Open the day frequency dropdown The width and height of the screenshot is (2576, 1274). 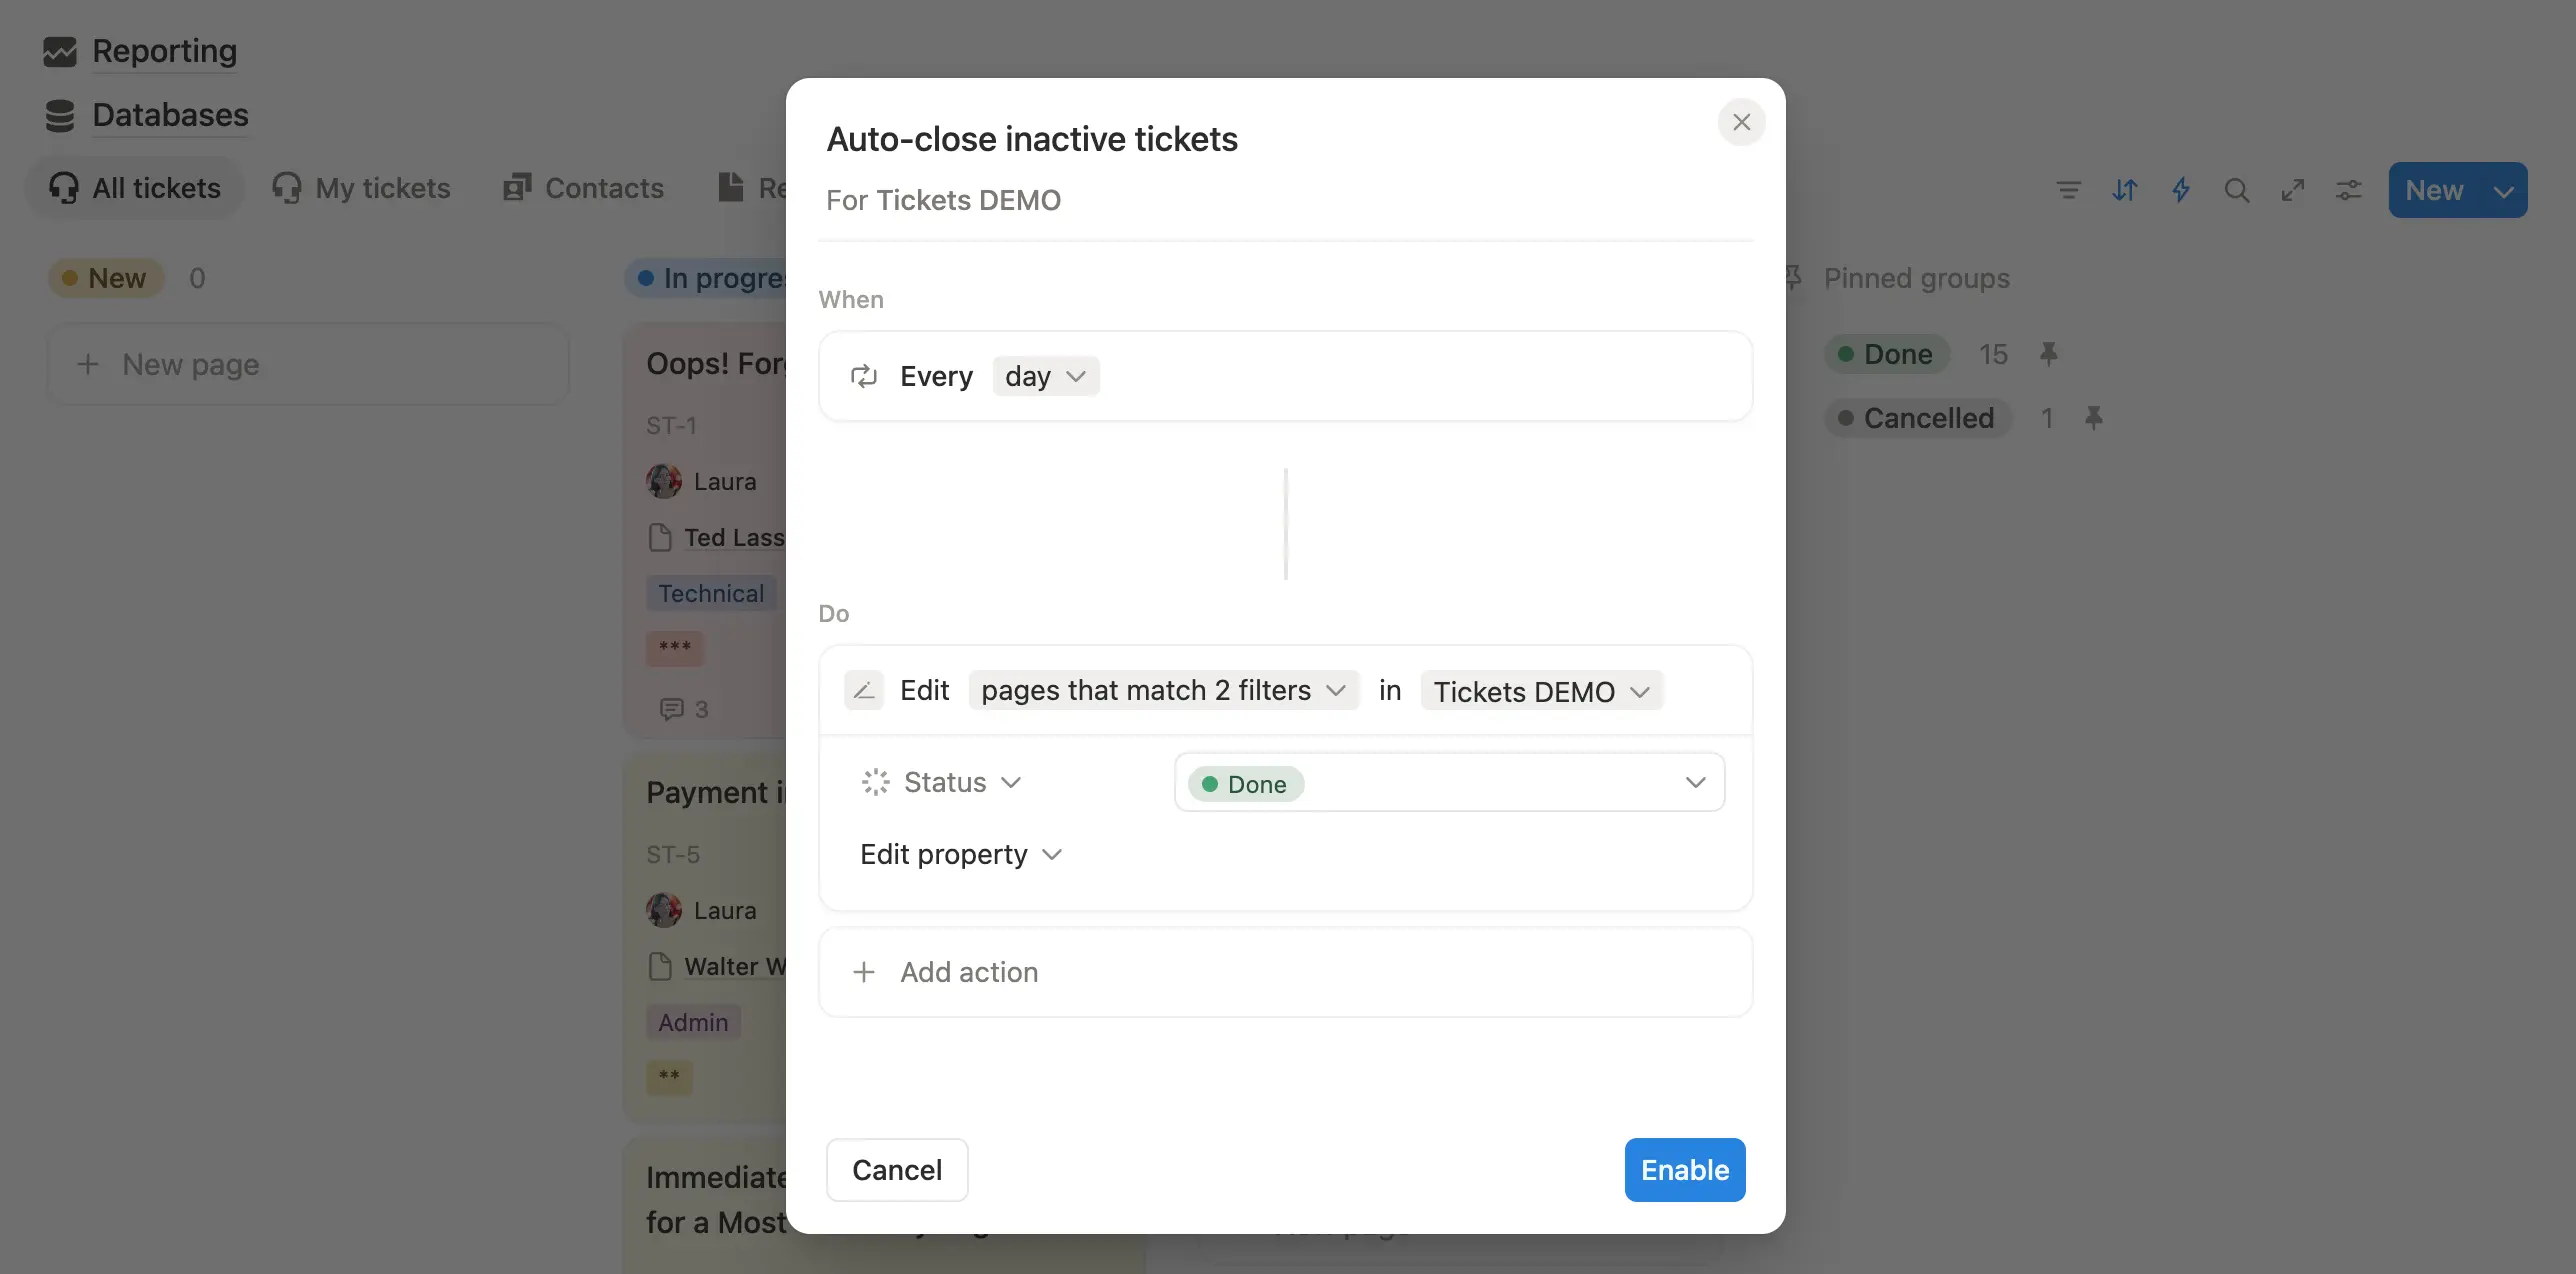coord(1045,376)
